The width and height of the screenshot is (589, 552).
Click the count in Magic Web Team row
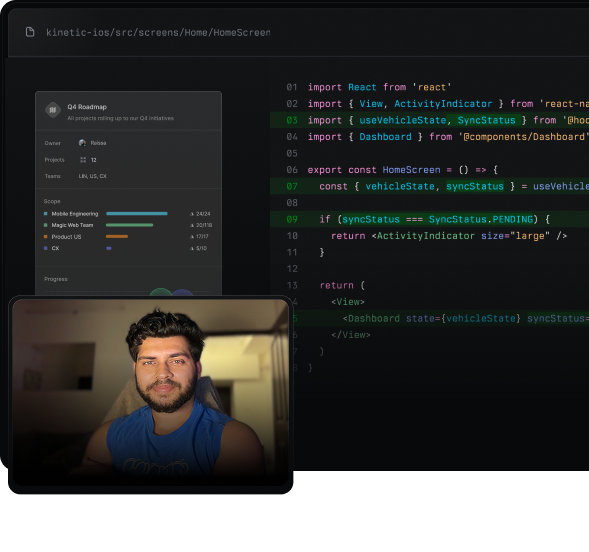click(204, 225)
